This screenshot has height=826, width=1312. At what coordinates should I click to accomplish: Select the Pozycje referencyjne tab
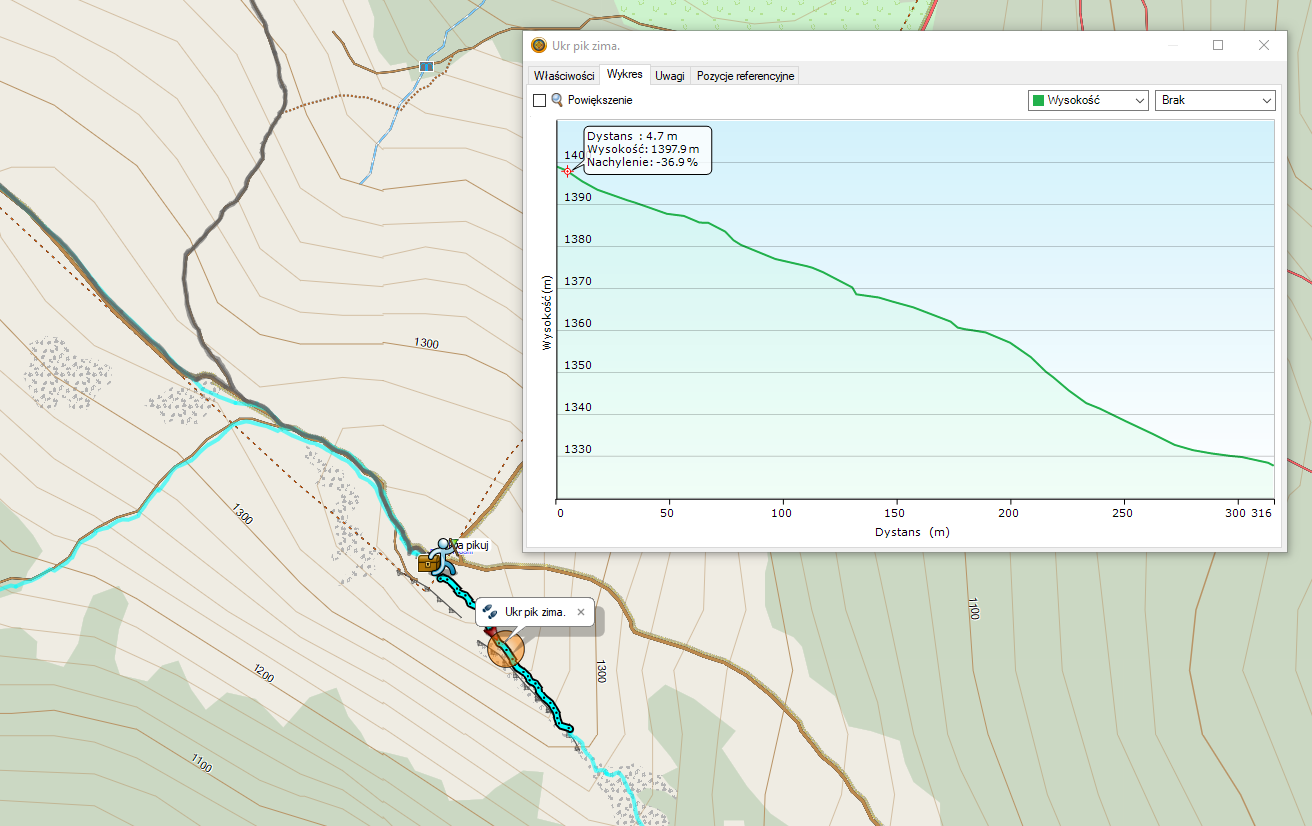click(x=745, y=76)
